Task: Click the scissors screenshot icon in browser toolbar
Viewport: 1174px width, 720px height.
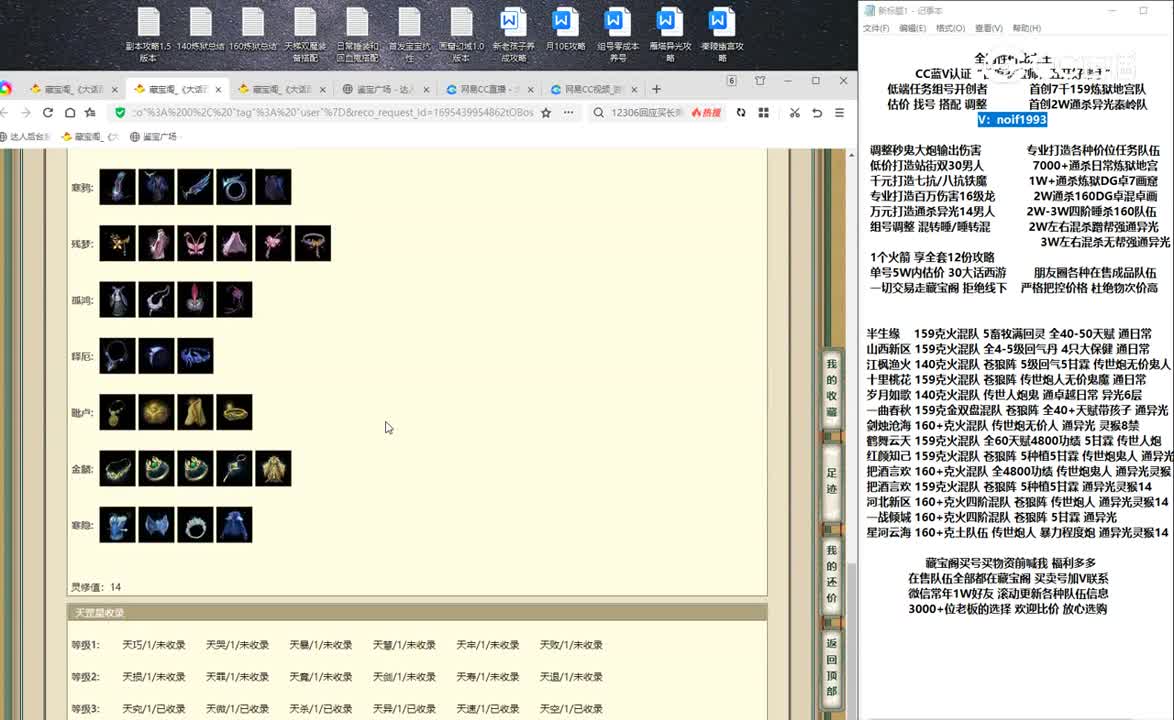Action: point(794,112)
